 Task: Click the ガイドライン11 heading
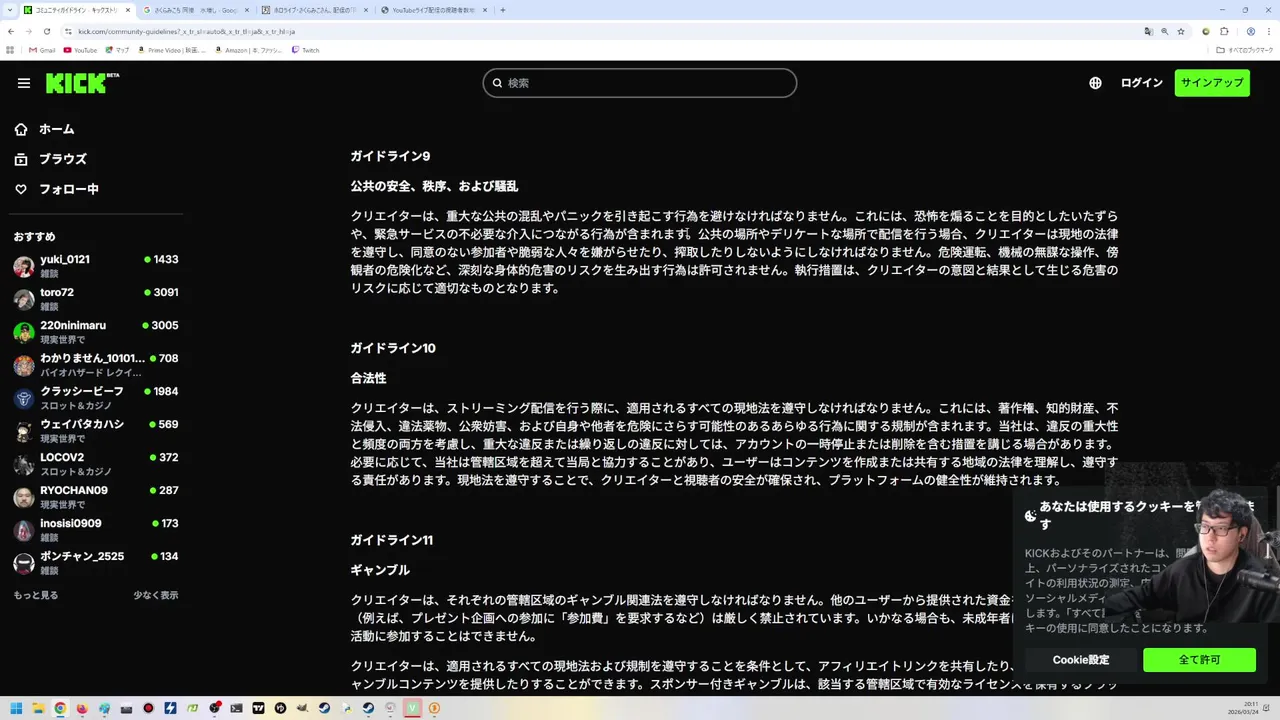point(391,540)
